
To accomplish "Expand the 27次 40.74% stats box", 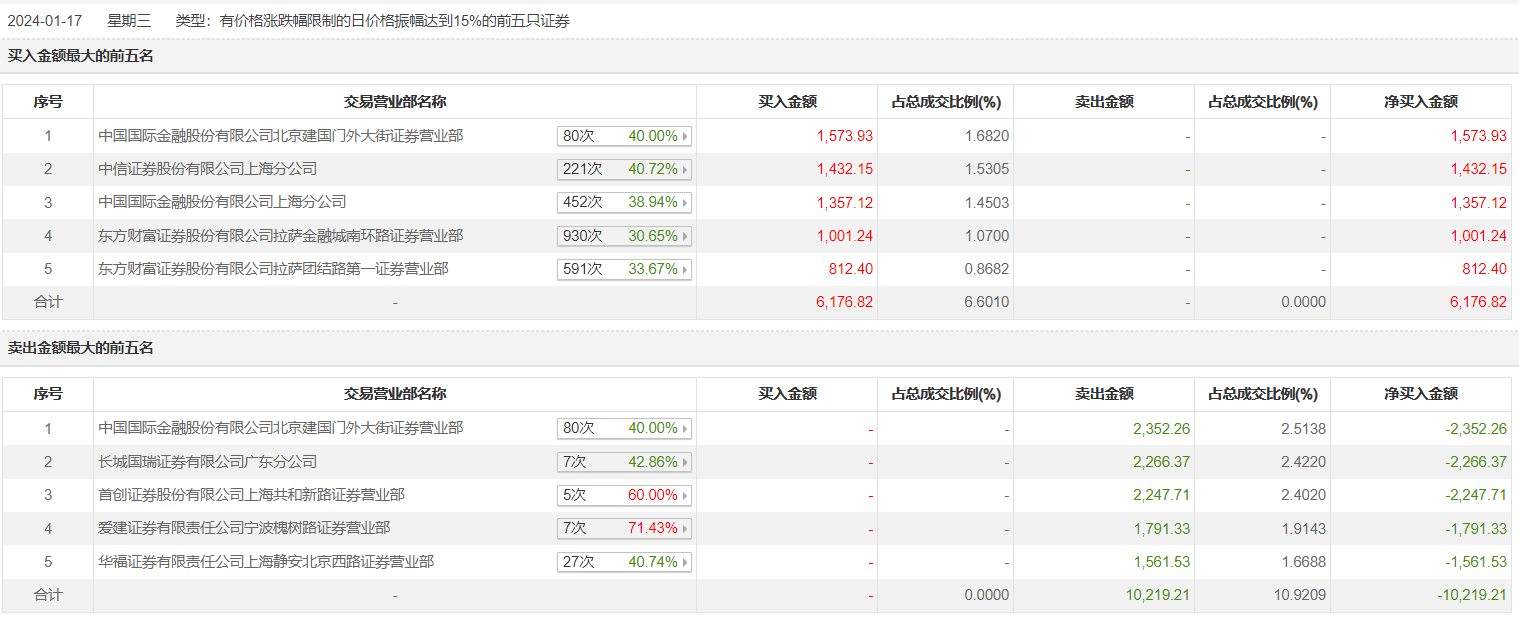I will coord(624,562).
